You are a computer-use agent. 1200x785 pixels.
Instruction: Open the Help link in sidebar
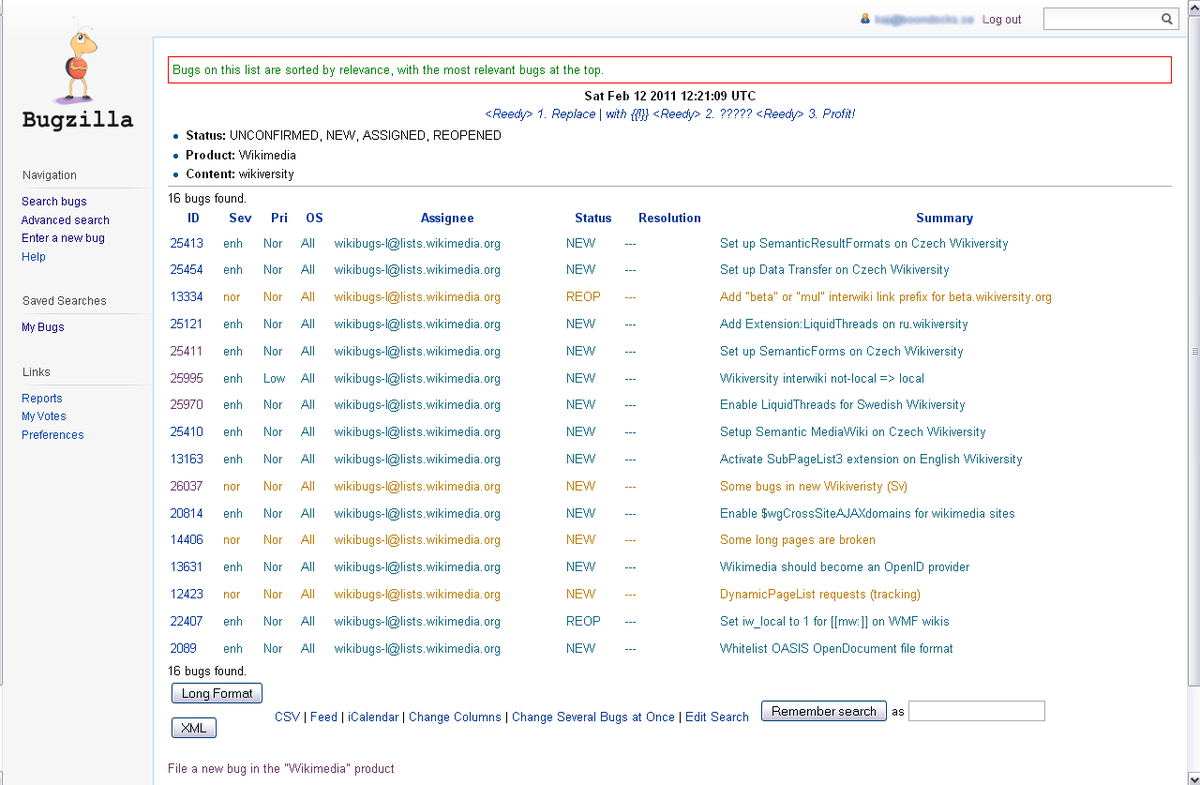coord(34,257)
